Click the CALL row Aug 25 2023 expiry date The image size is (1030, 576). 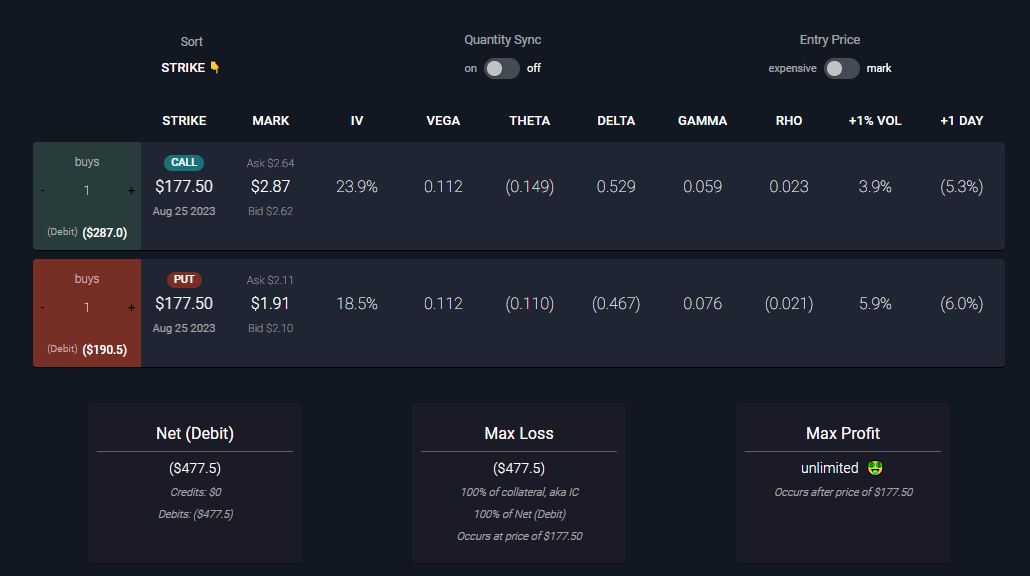coord(184,211)
